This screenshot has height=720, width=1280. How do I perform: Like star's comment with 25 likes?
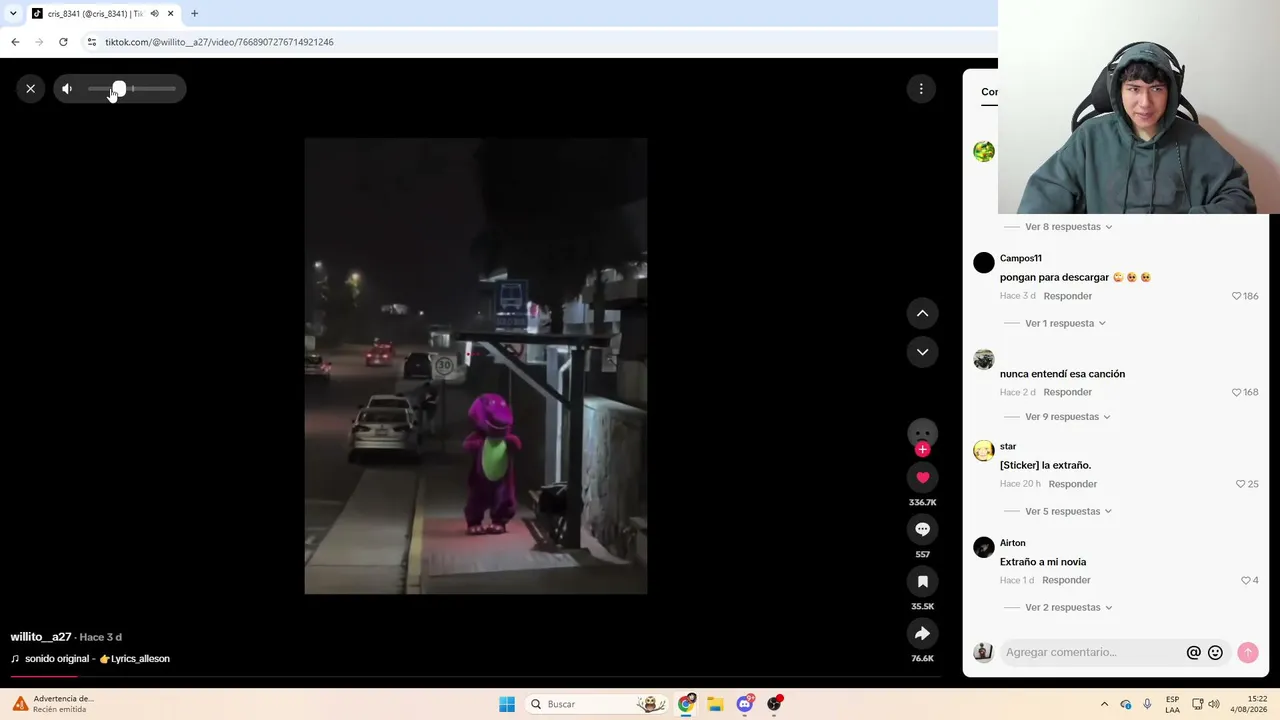(1241, 484)
